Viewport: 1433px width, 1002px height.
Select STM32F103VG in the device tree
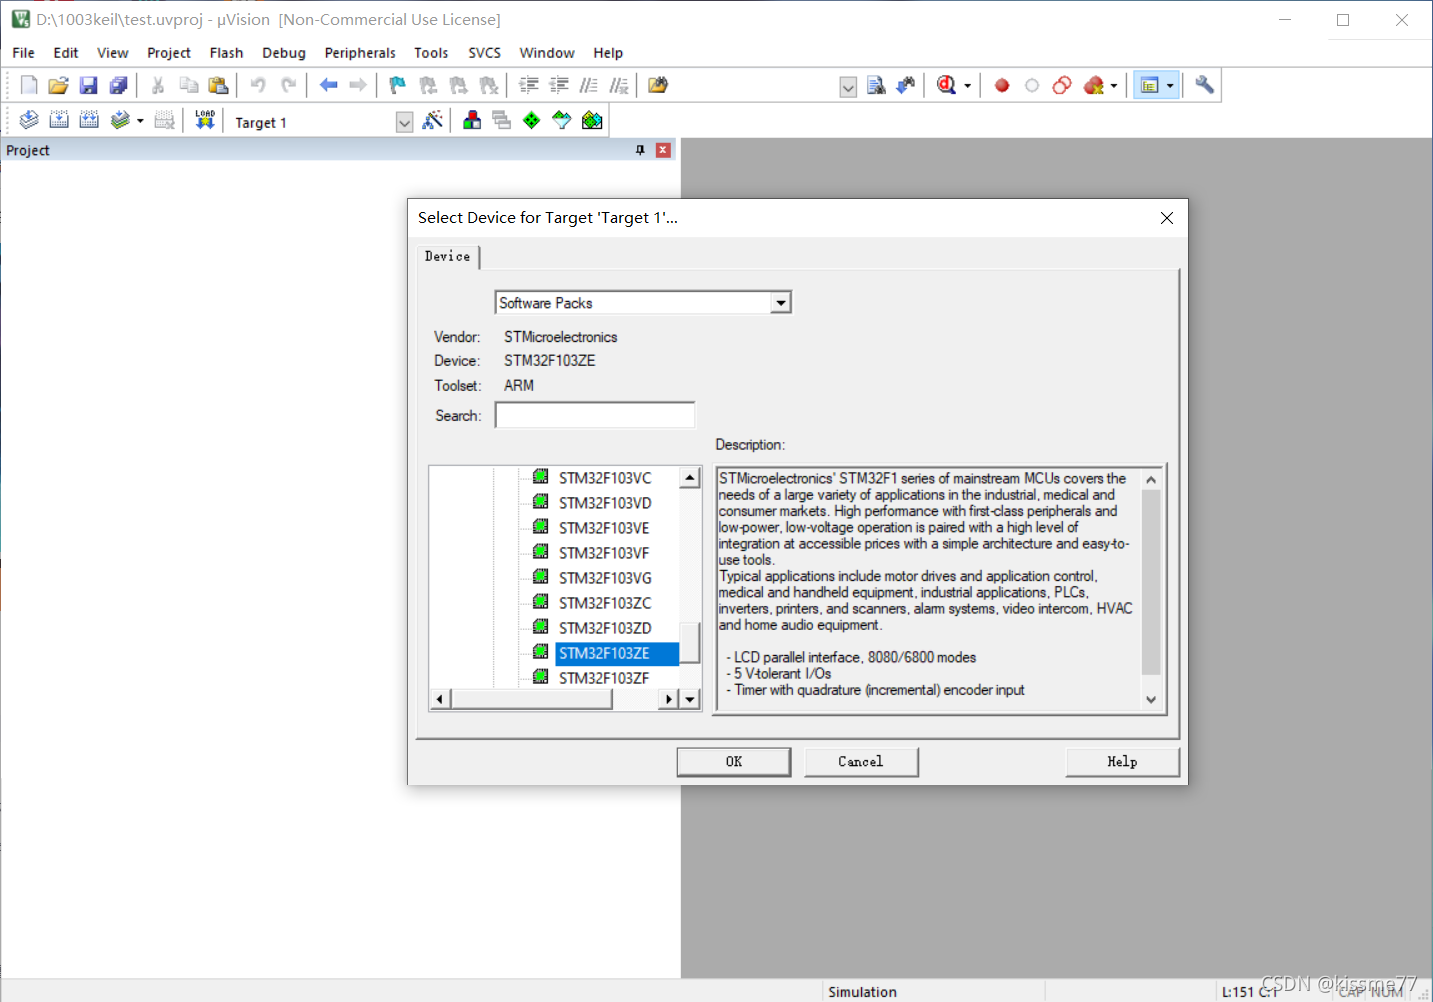click(x=605, y=578)
